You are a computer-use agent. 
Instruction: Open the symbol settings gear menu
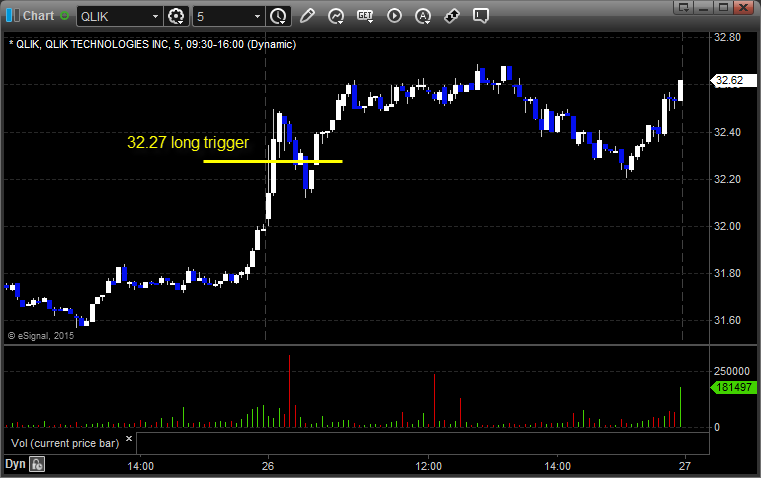pyautogui.click(x=176, y=16)
